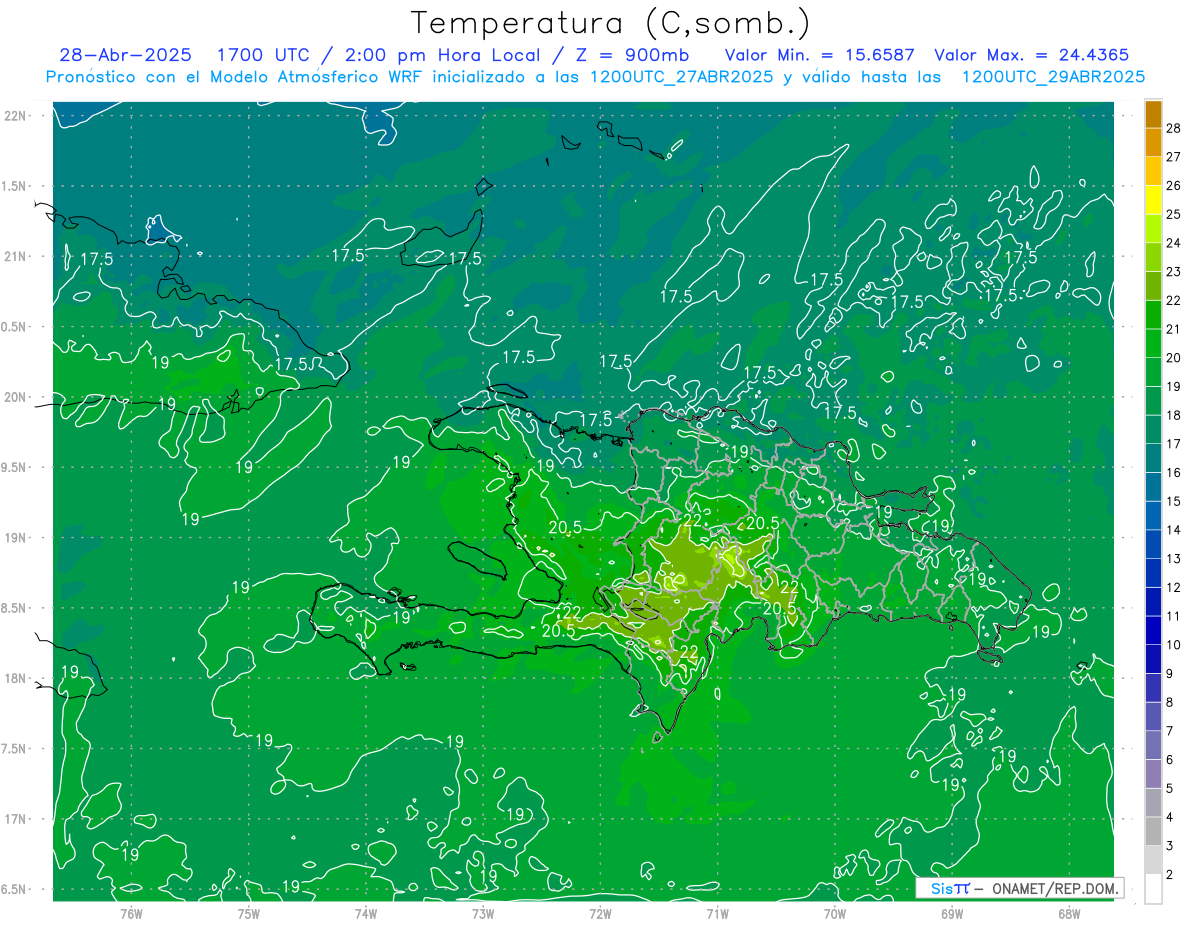Select legend swatch between 9 and 10
This screenshot has height=927, width=1200.
coord(1153,659)
